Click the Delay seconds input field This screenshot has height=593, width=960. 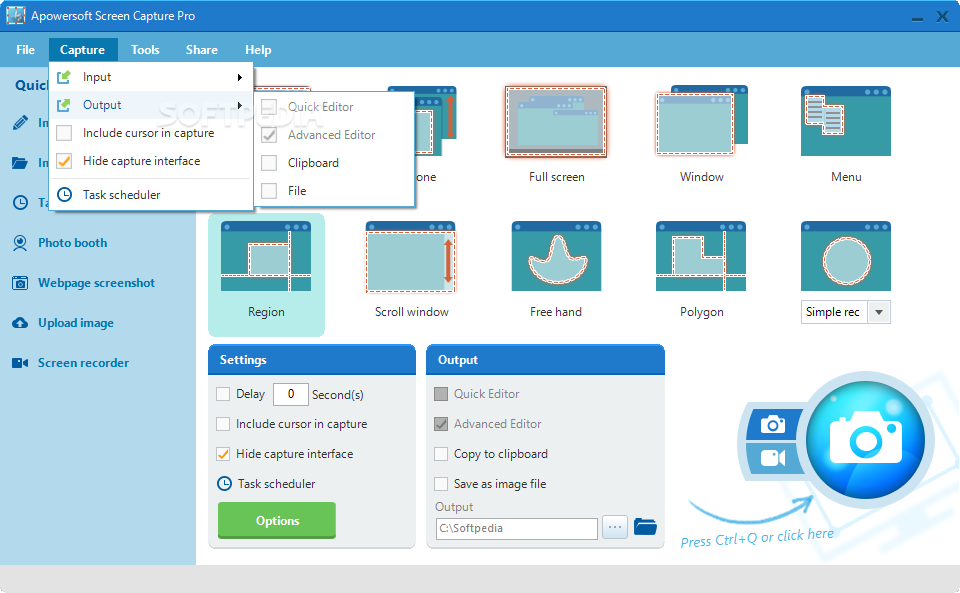coord(290,394)
